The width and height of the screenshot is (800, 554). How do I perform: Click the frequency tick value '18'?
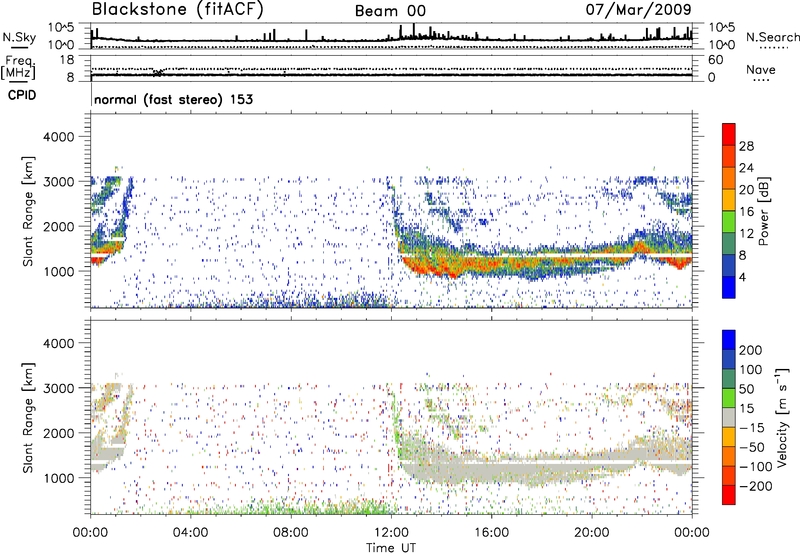pos(67,60)
